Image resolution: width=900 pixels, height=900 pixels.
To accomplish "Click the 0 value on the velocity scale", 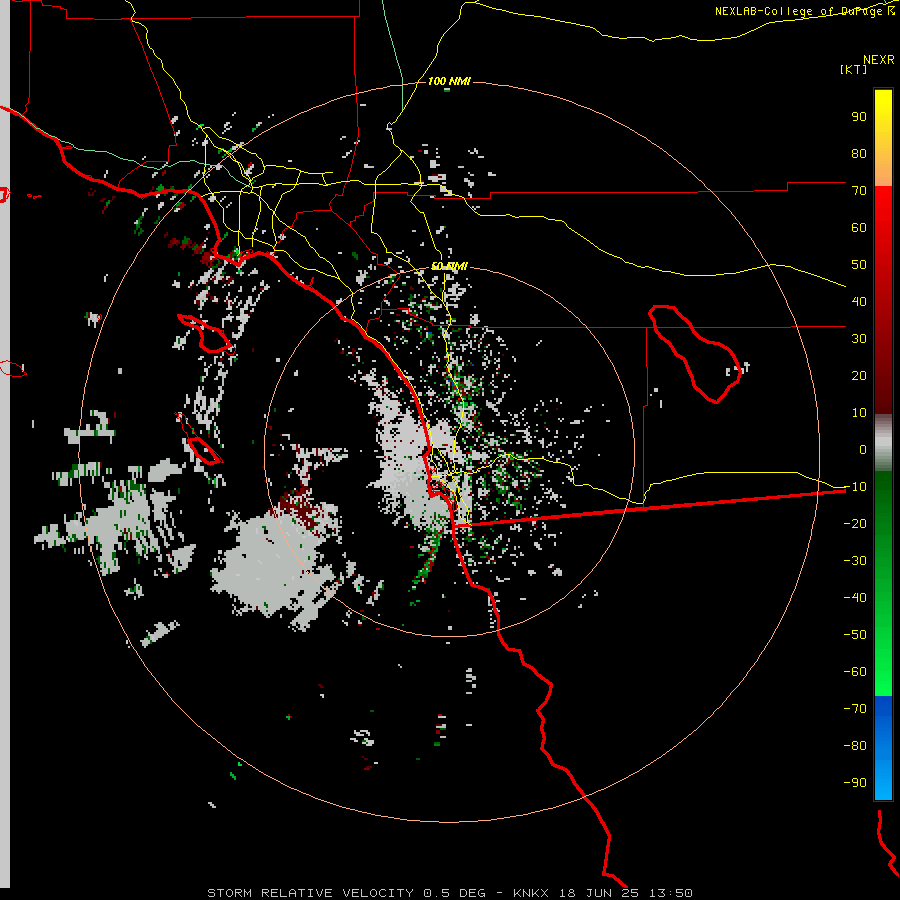I will pos(863,450).
